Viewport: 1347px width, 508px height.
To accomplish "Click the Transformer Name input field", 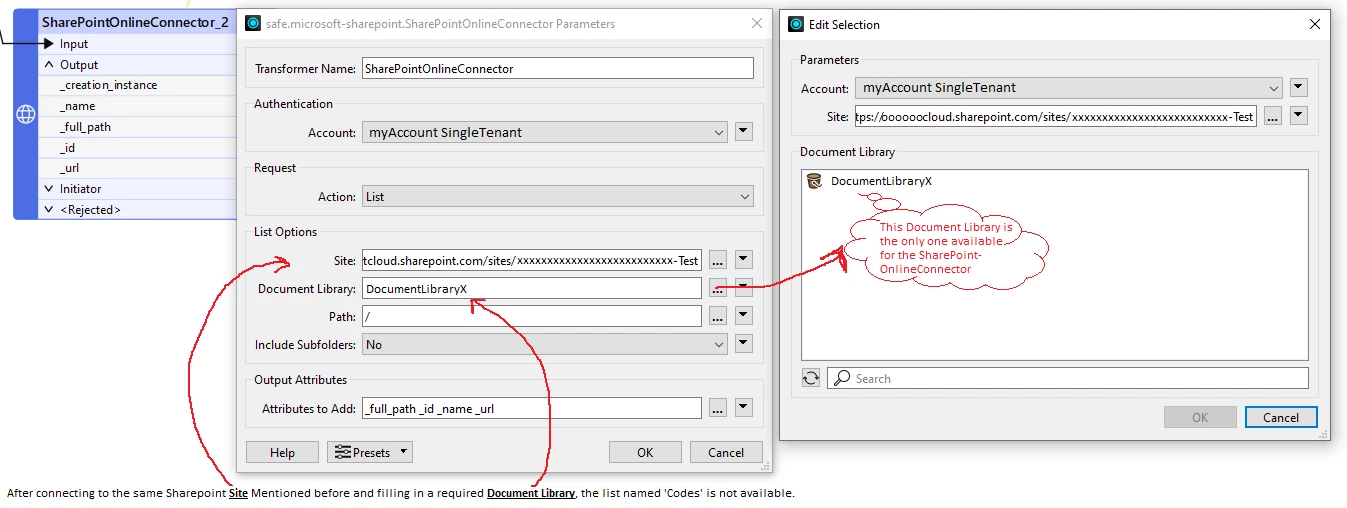I will tap(558, 68).
